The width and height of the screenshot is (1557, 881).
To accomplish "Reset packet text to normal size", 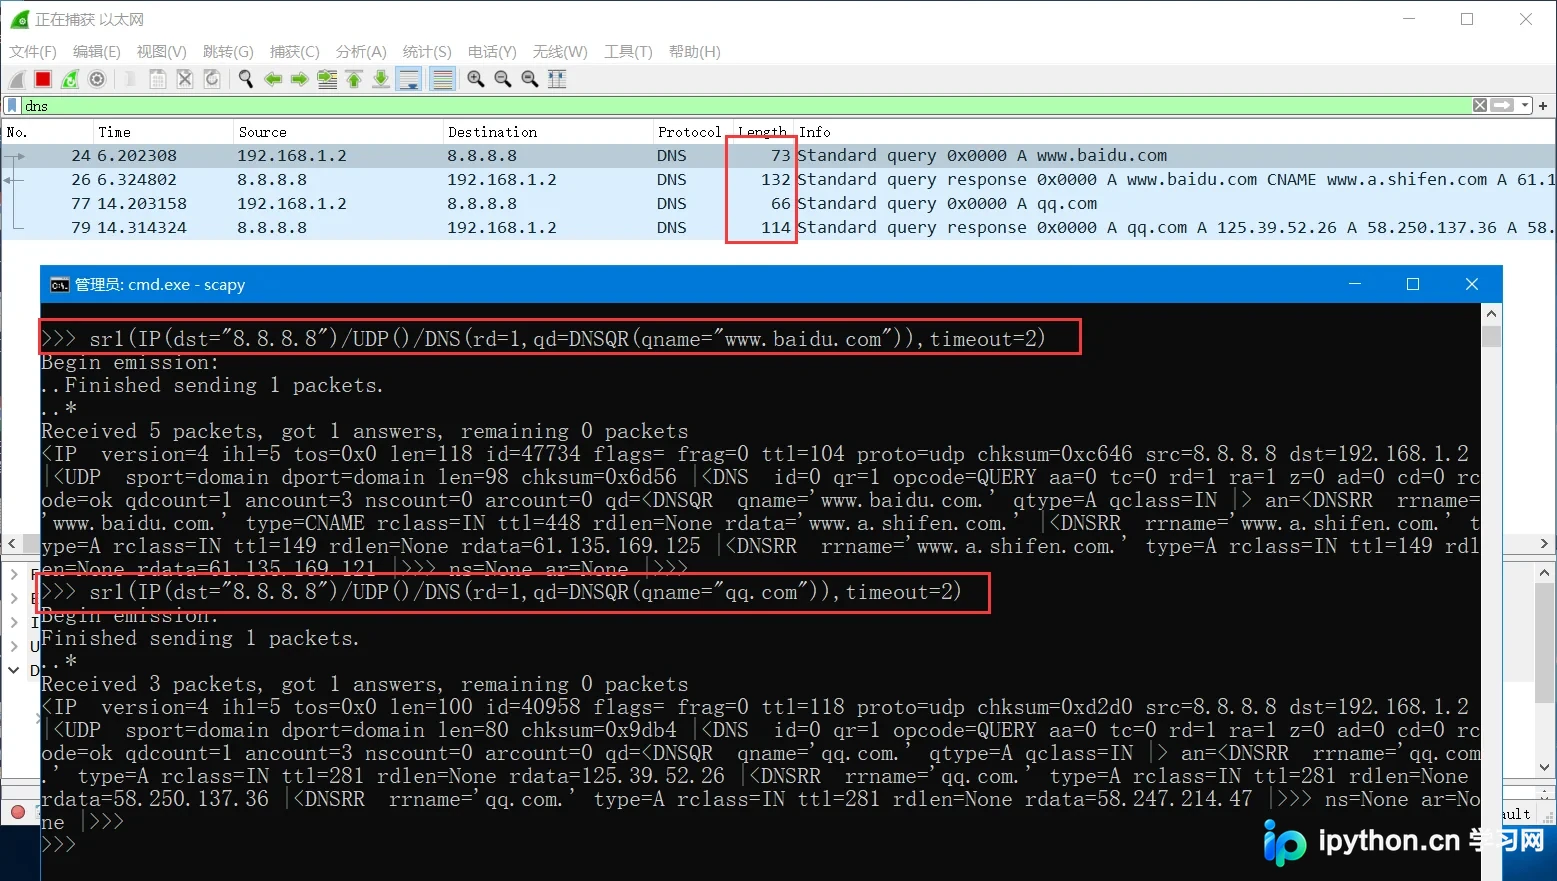I will (530, 79).
